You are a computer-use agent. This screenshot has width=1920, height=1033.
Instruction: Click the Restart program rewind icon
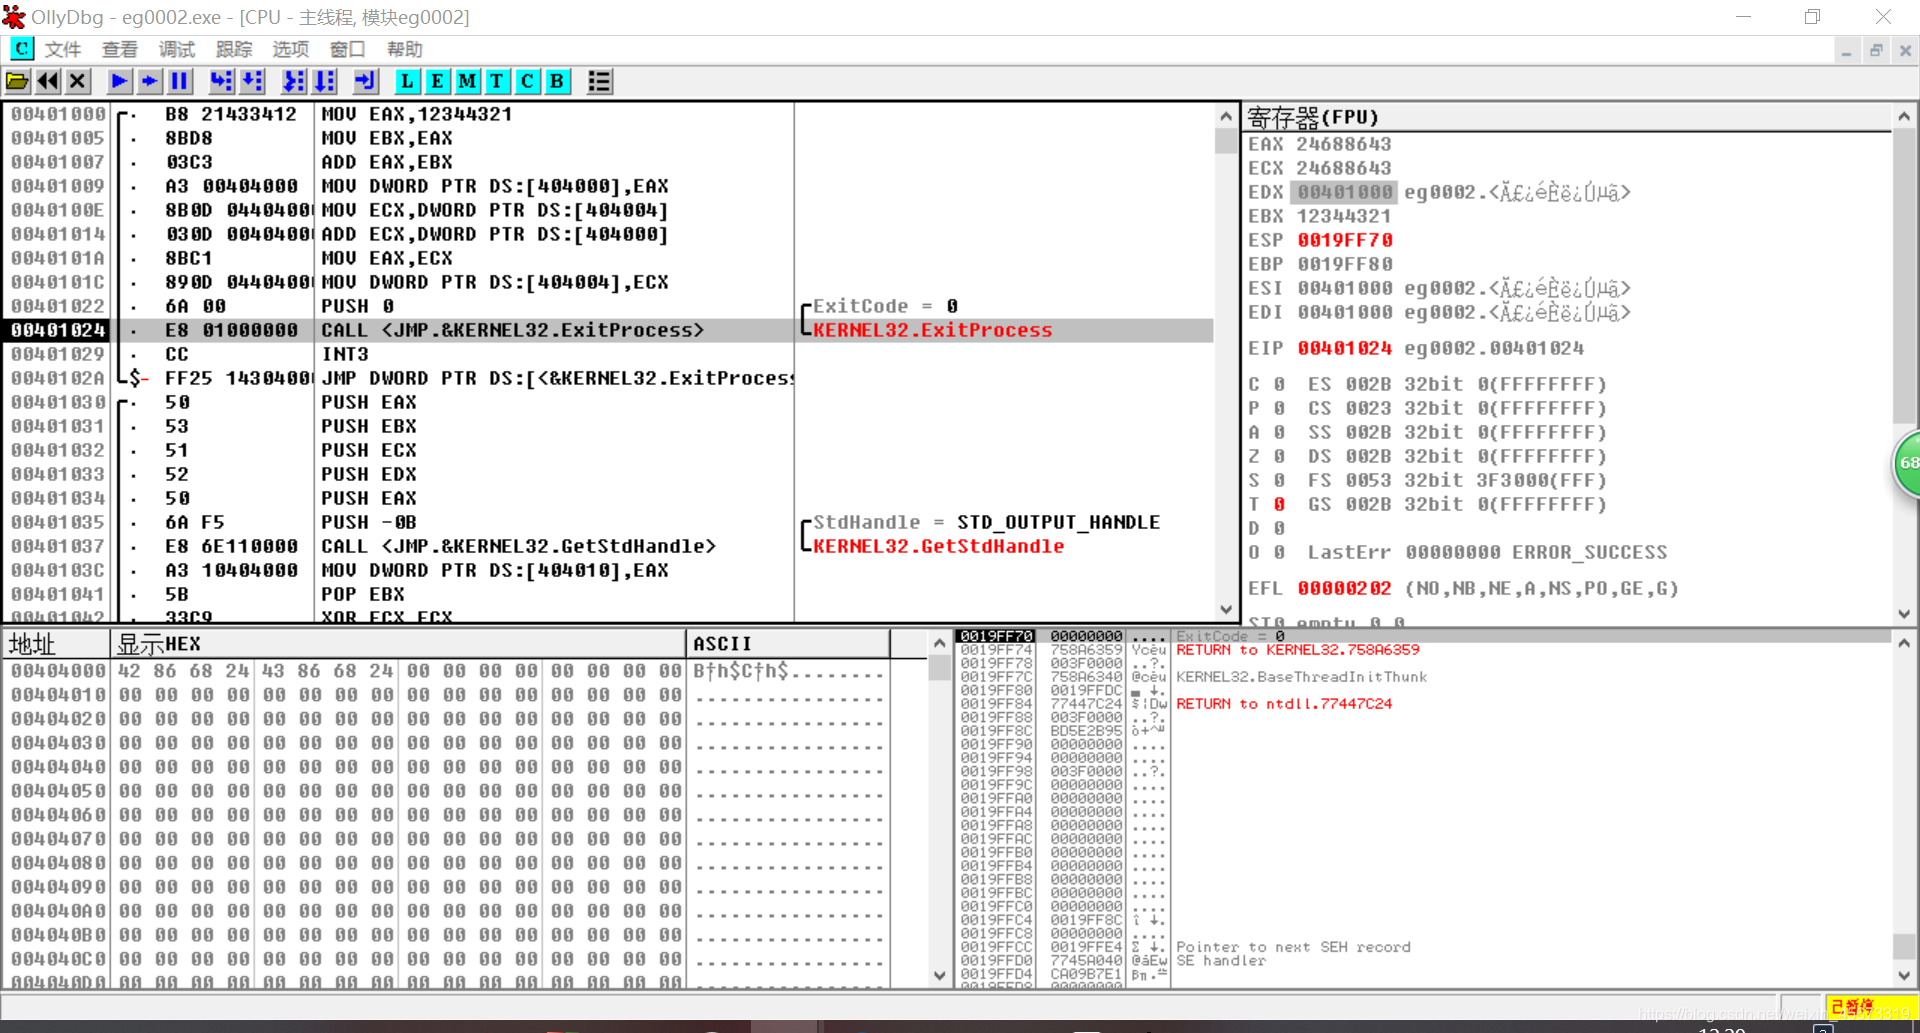click(47, 82)
